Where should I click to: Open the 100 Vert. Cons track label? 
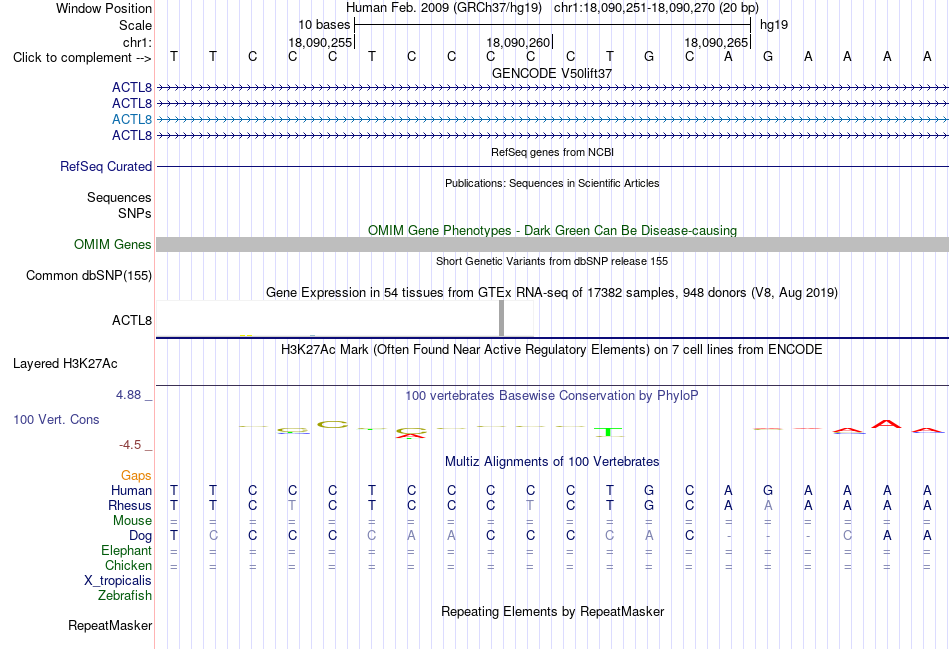(56, 419)
